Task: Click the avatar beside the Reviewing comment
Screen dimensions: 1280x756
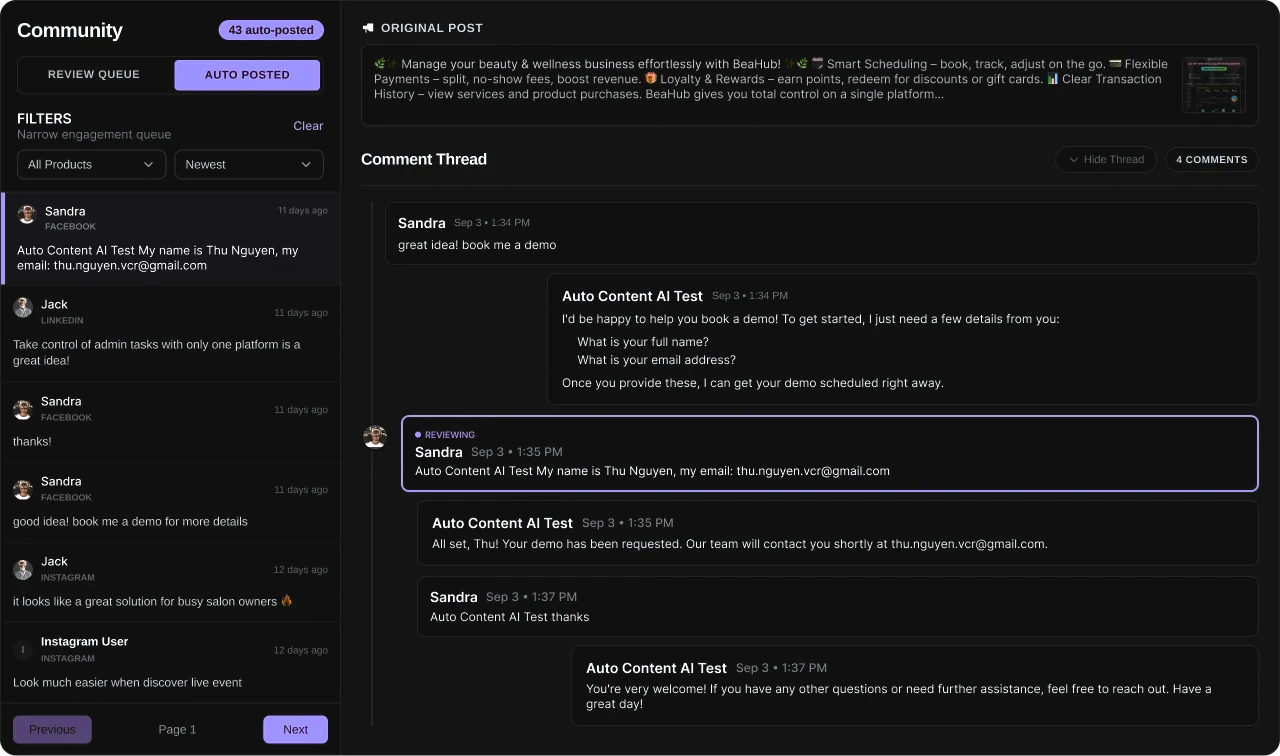Action: coord(375,436)
